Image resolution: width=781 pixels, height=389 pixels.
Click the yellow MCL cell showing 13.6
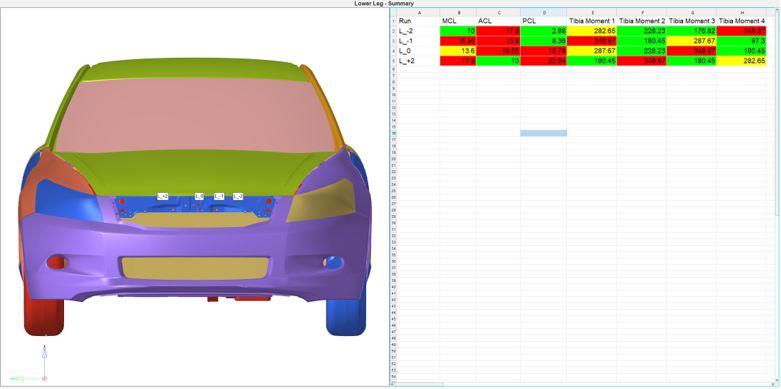pyautogui.click(x=458, y=51)
